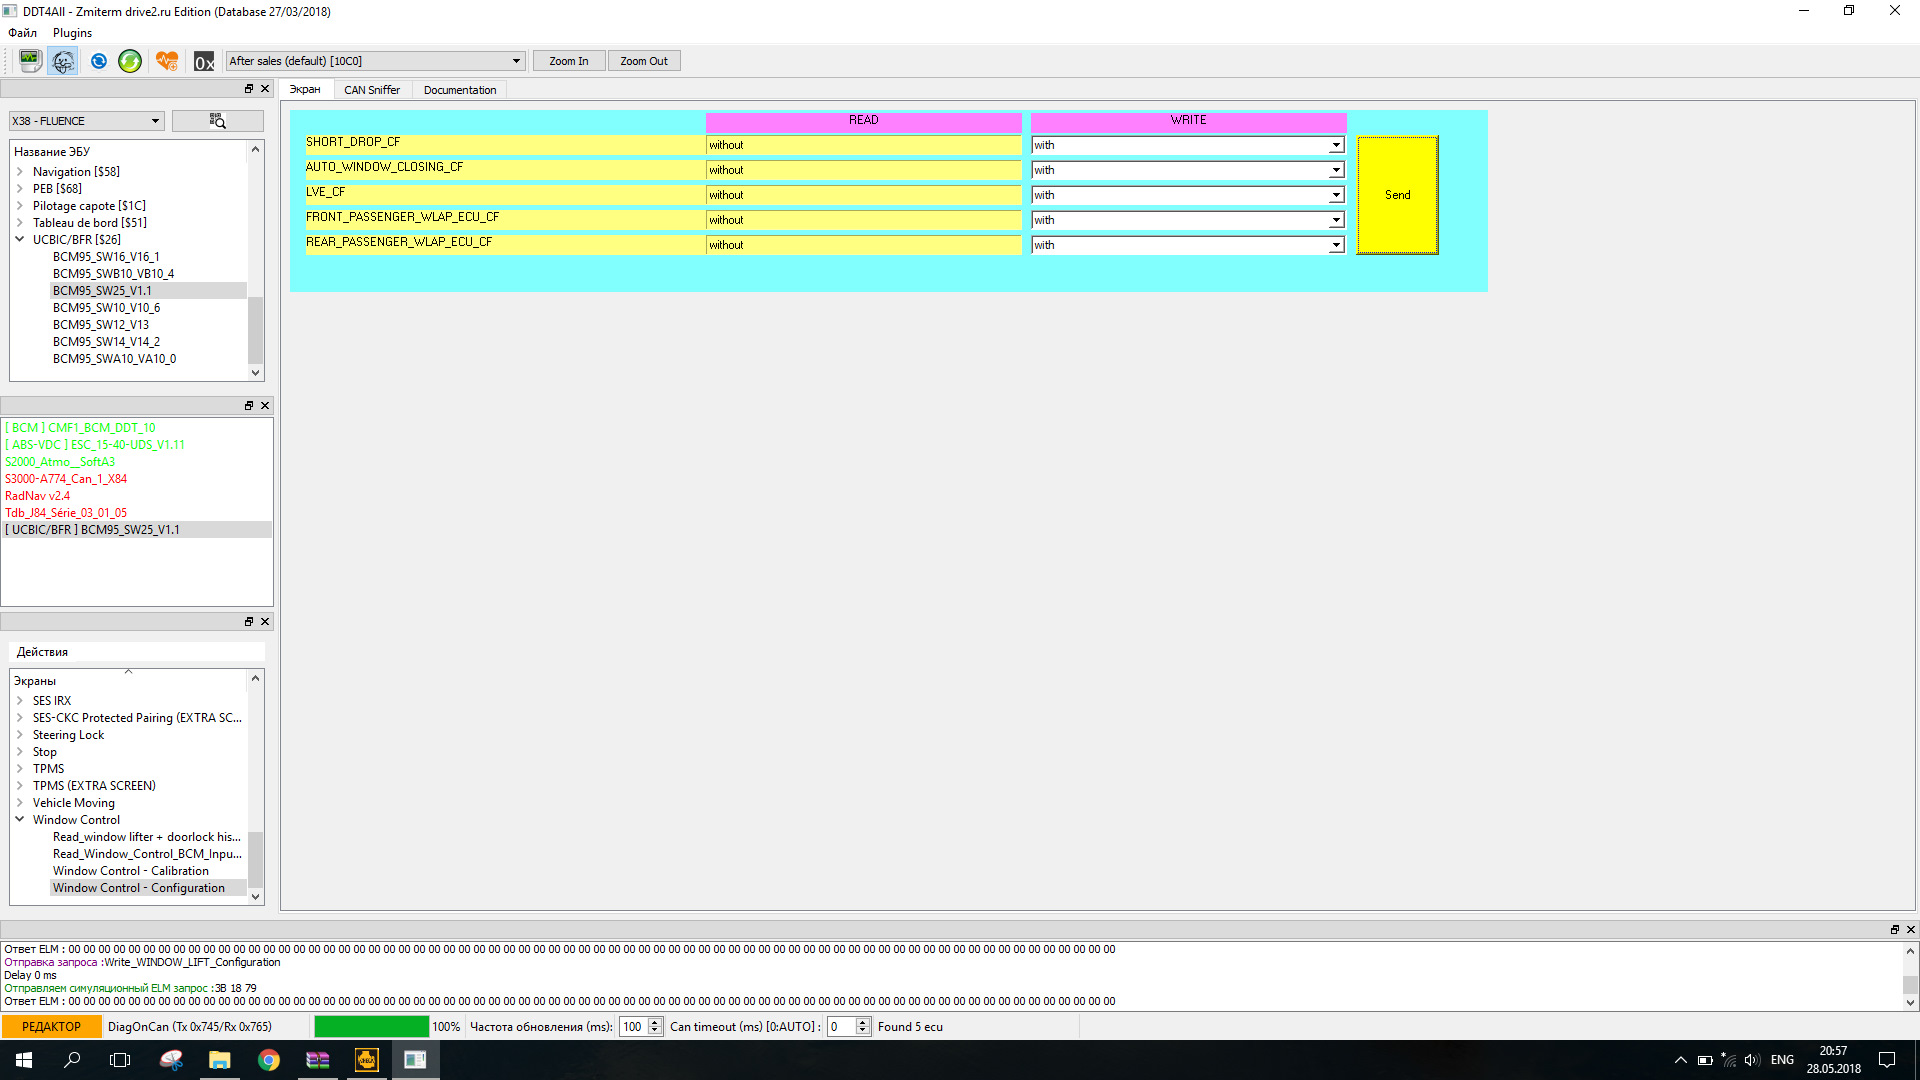Click the Zoom In button
The height and width of the screenshot is (1080, 1920).
(x=568, y=61)
